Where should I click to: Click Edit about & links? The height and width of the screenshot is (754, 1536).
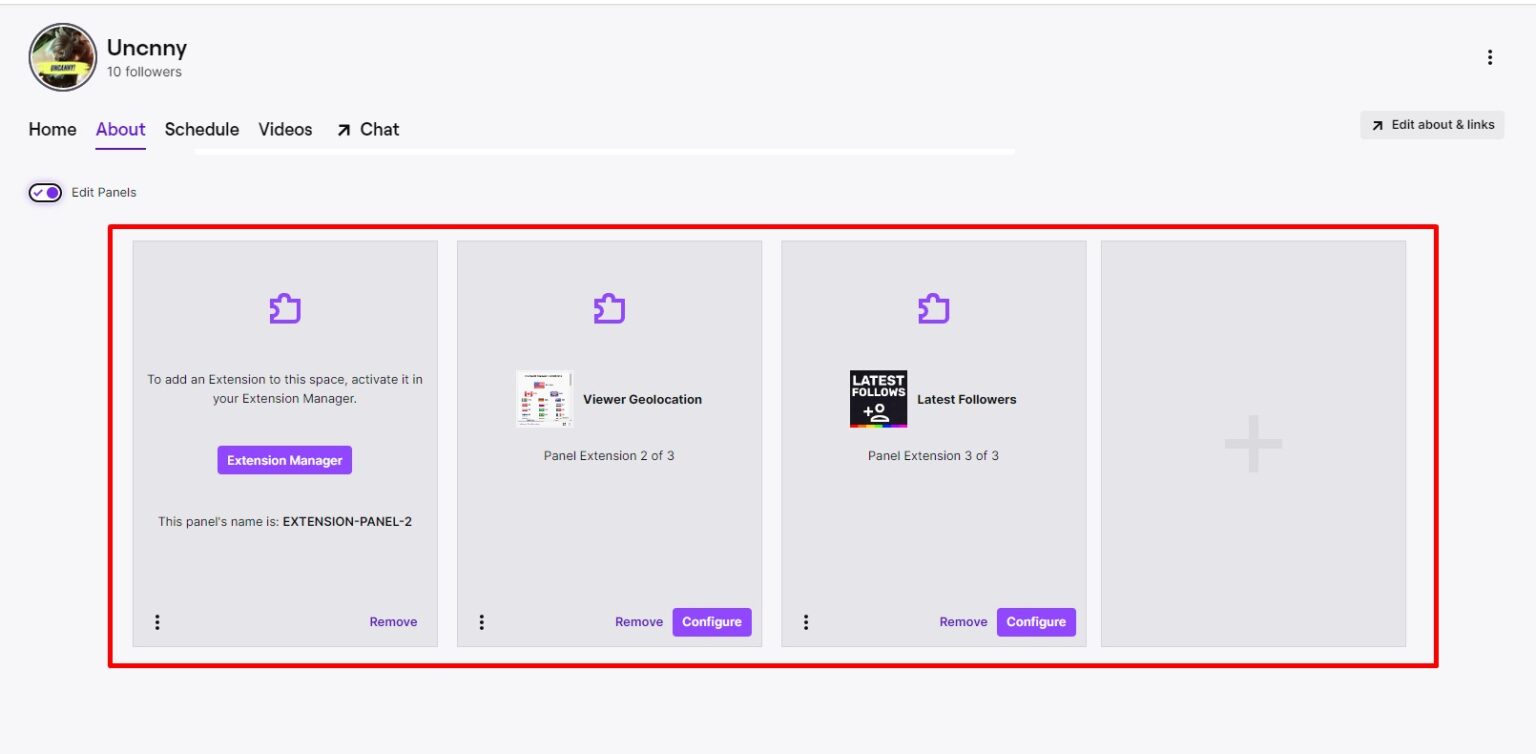click(1432, 124)
